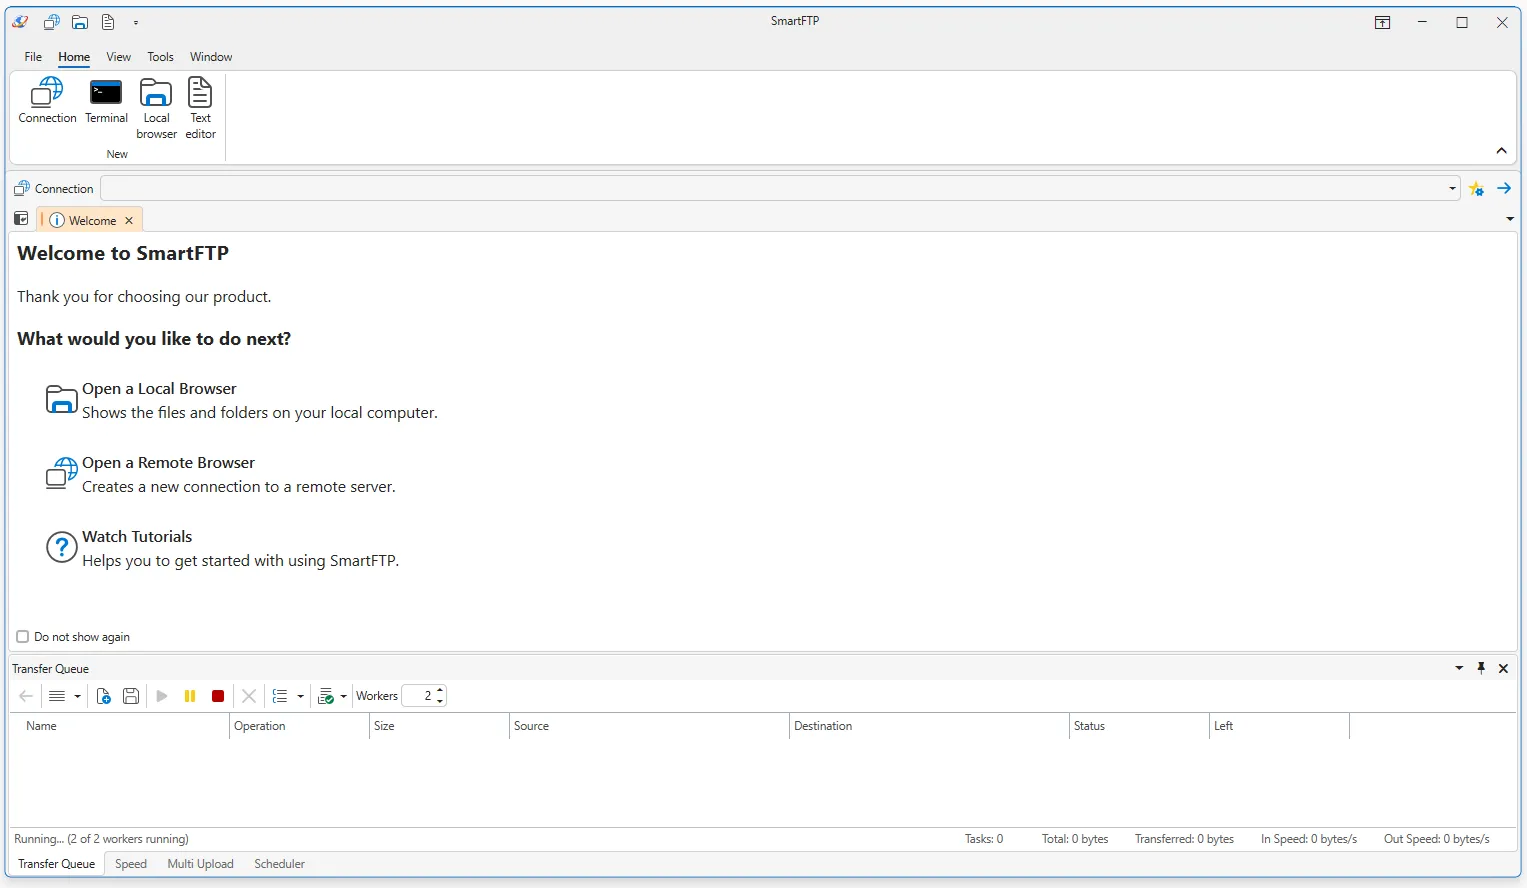Click the Watch Tutorials link
Viewport: 1527px width, 888px height.
[x=137, y=537]
